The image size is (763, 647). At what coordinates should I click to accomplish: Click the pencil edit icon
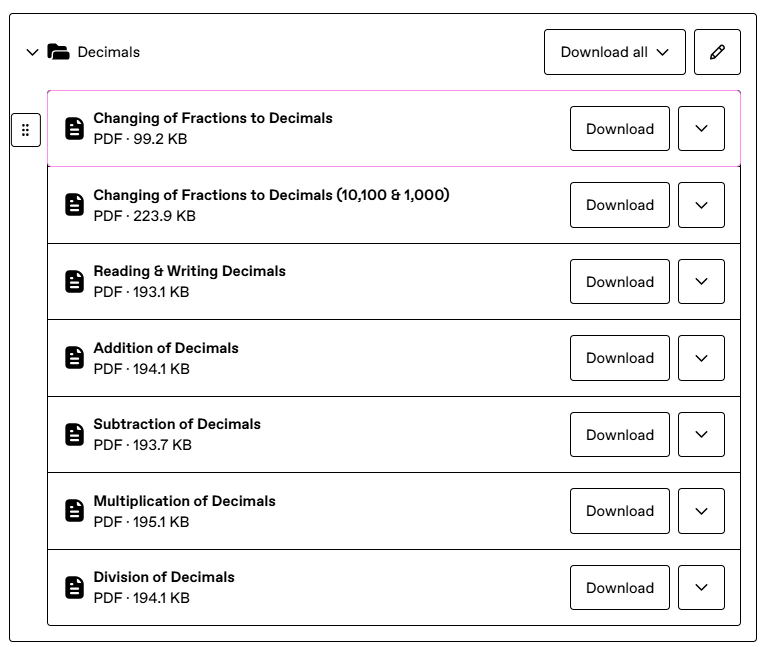click(x=716, y=52)
